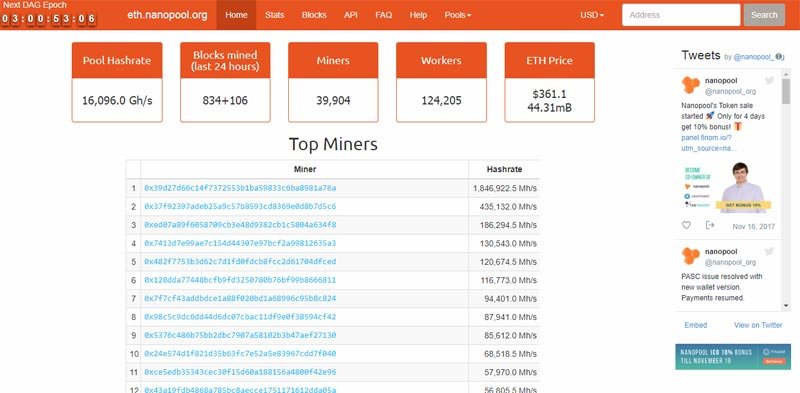Screen dimensions: 800x393
Task: Click View on Twitter link
Action: tap(758, 325)
